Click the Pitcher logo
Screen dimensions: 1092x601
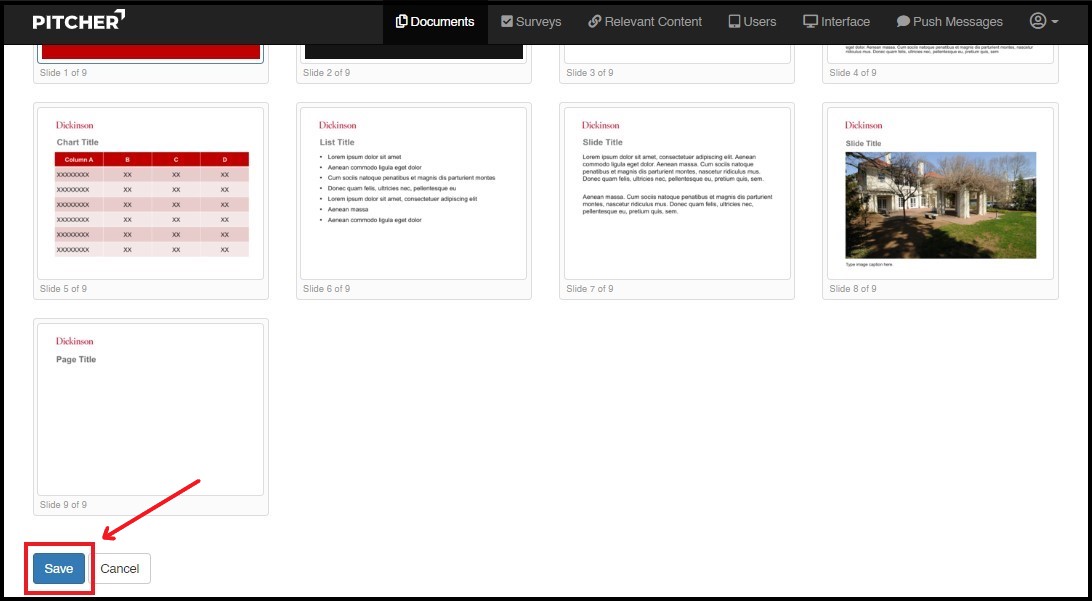[79, 21]
